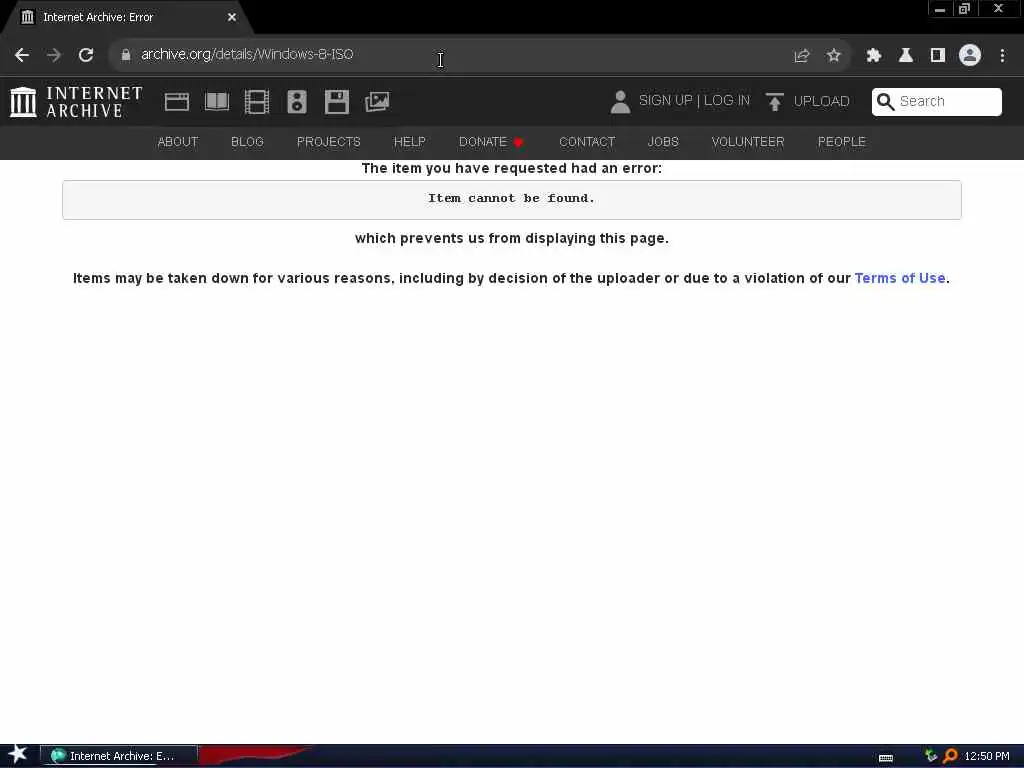Open the DONATE menu item
This screenshot has width=1024, height=768.
(x=491, y=142)
